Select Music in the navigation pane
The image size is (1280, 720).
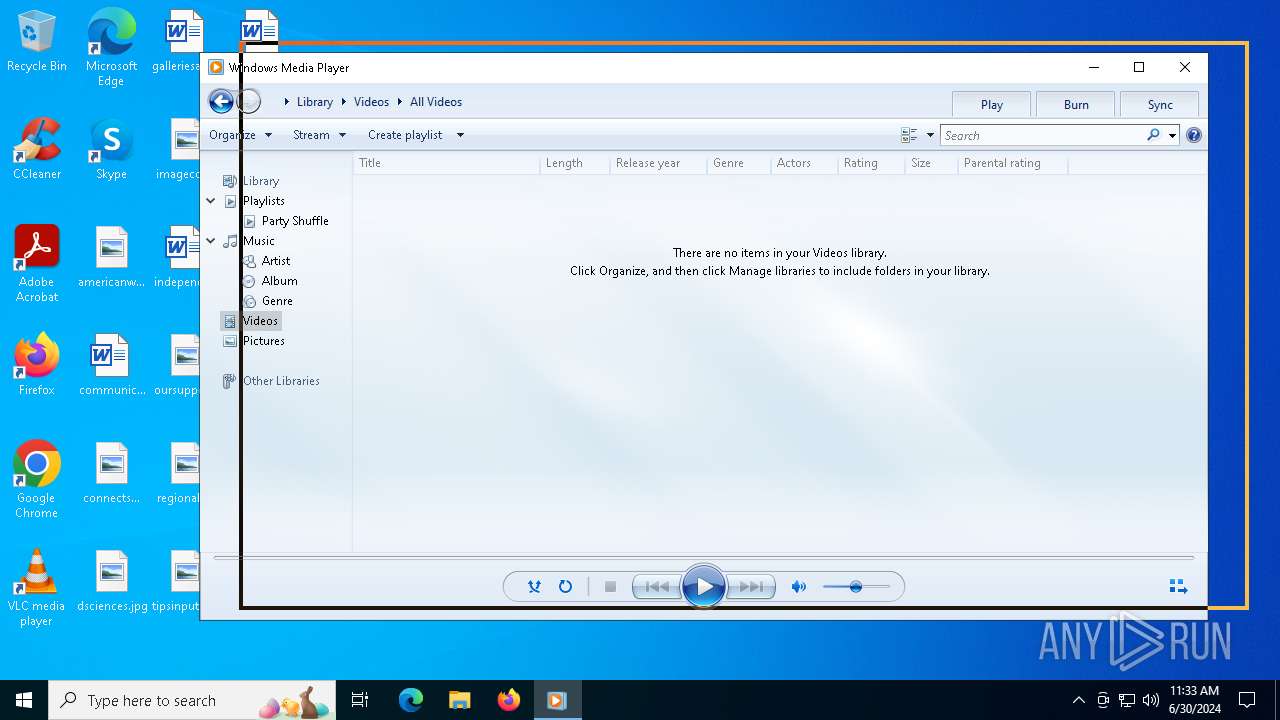tap(258, 241)
